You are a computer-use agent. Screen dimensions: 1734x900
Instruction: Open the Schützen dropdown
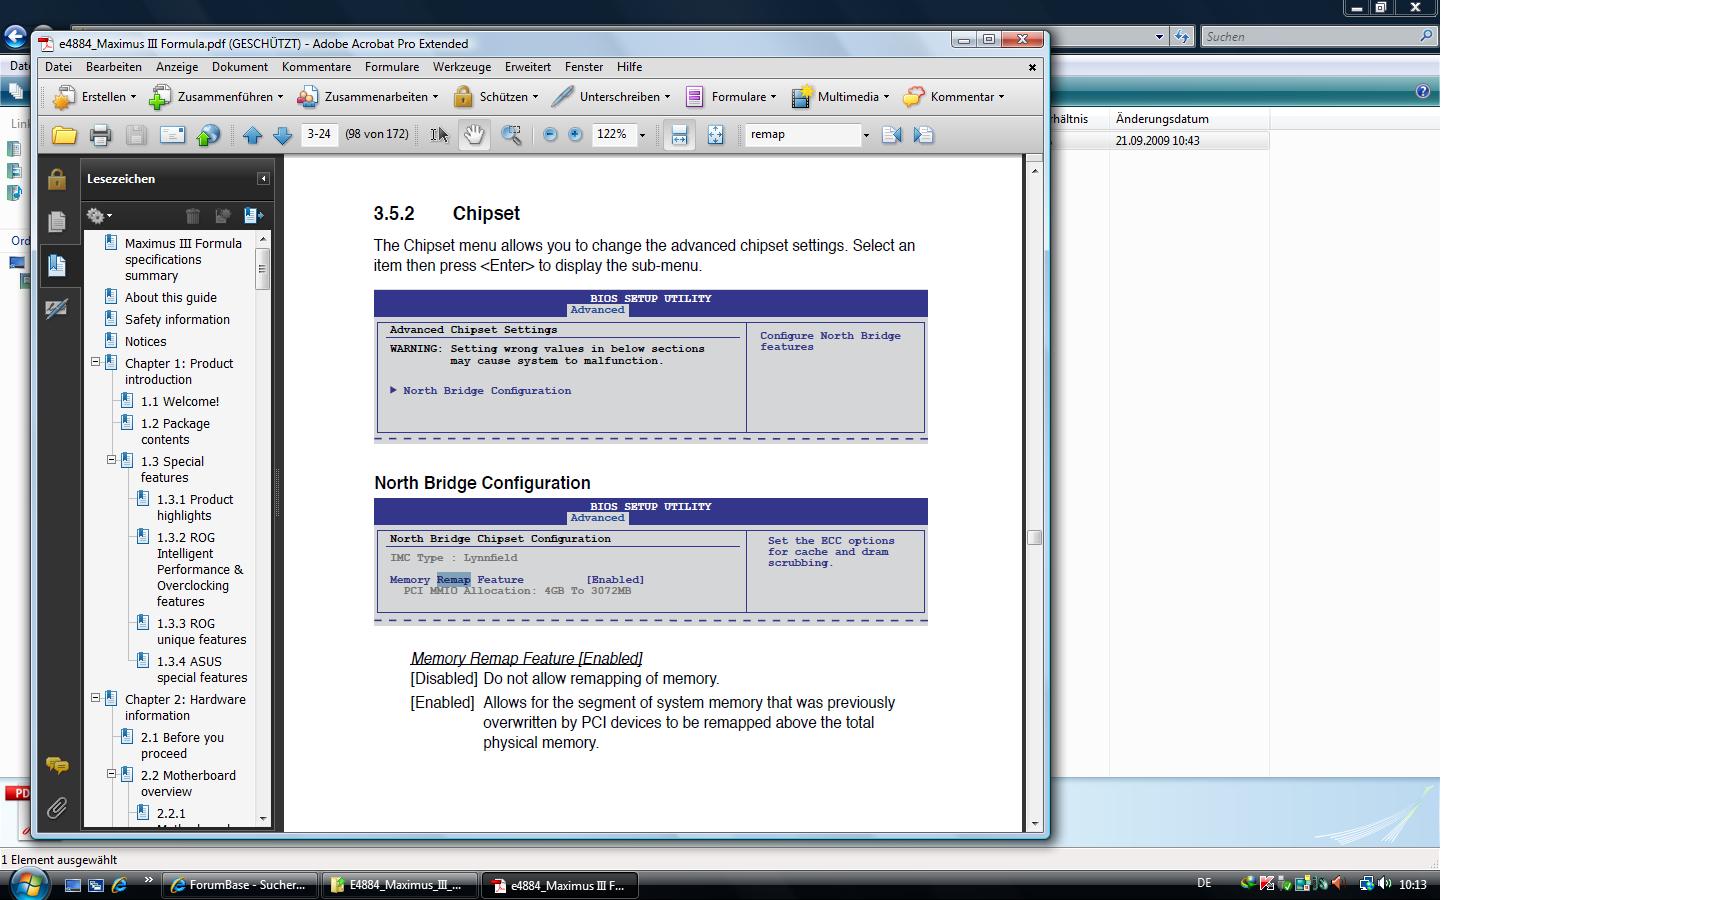495,97
